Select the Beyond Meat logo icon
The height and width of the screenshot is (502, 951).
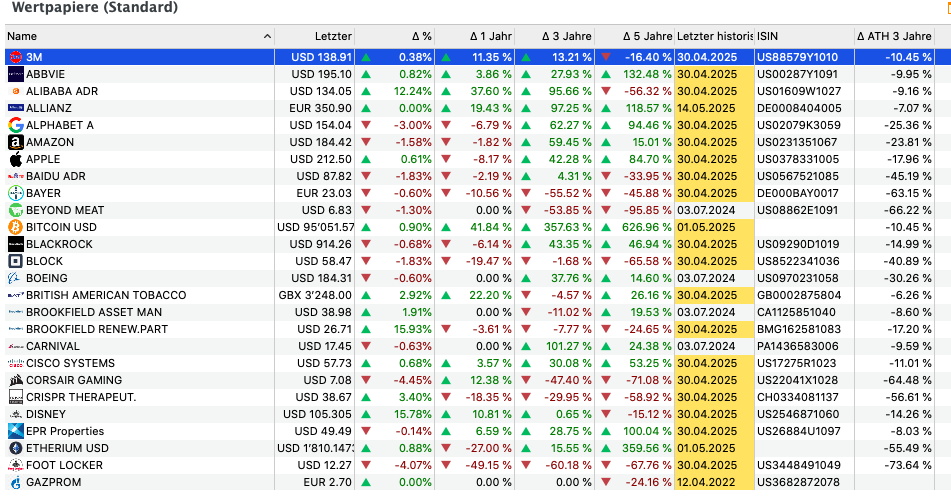(15, 210)
